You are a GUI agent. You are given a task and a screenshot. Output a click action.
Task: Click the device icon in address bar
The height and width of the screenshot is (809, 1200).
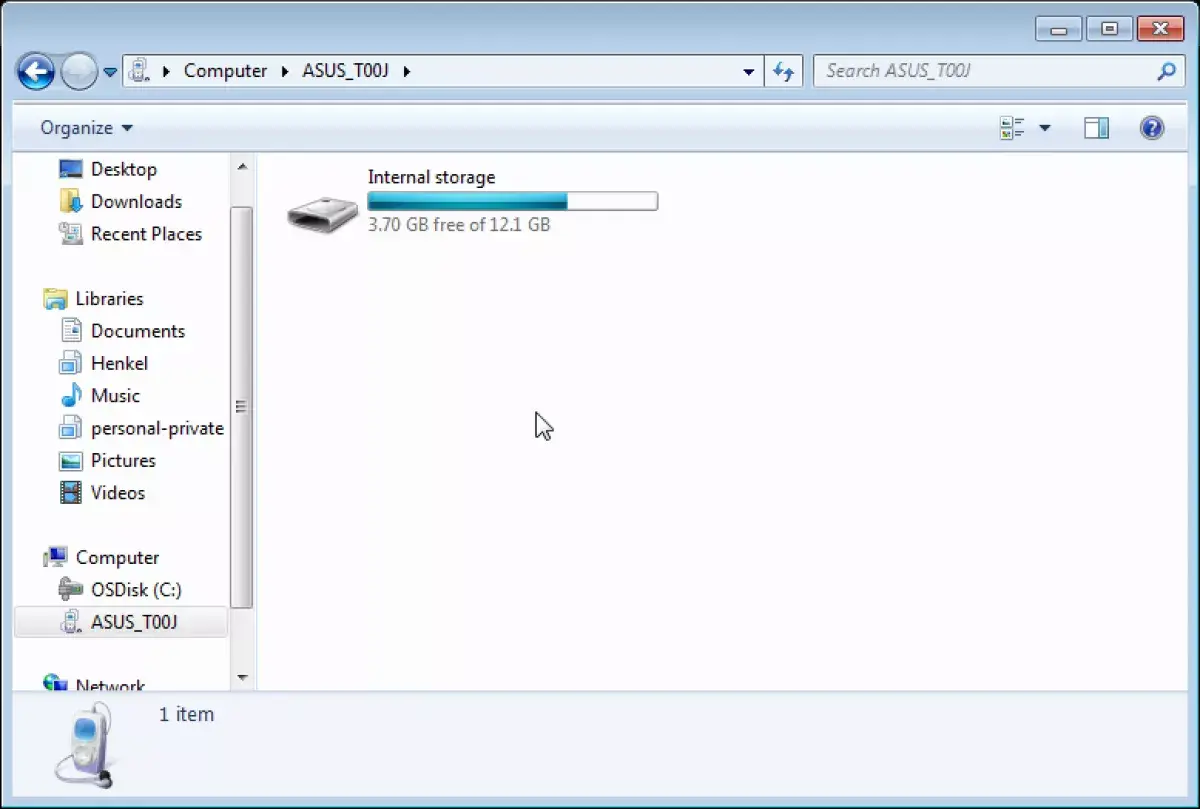pyautogui.click(x=140, y=71)
